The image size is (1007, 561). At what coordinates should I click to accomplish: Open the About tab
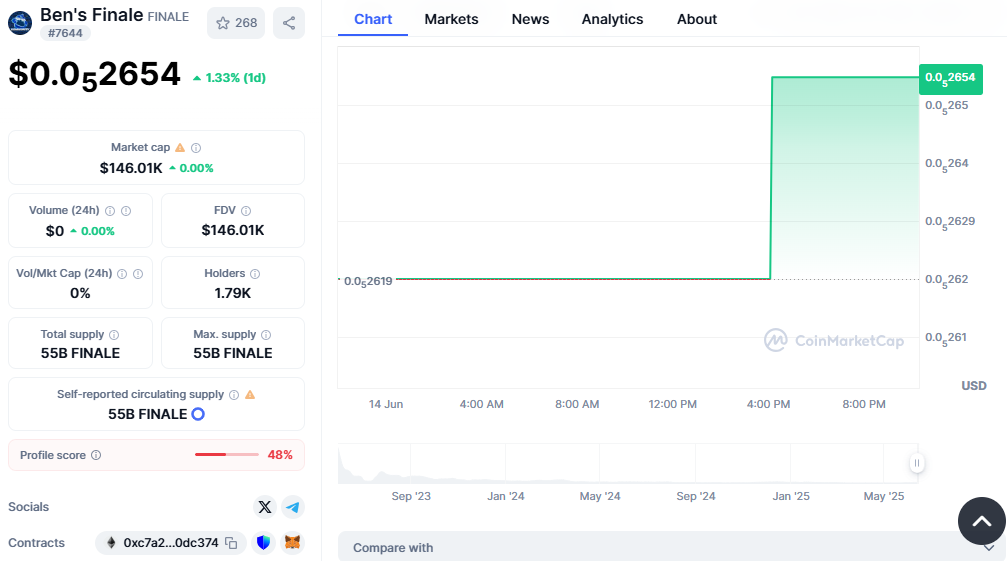pyautogui.click(x=697, y=19)
